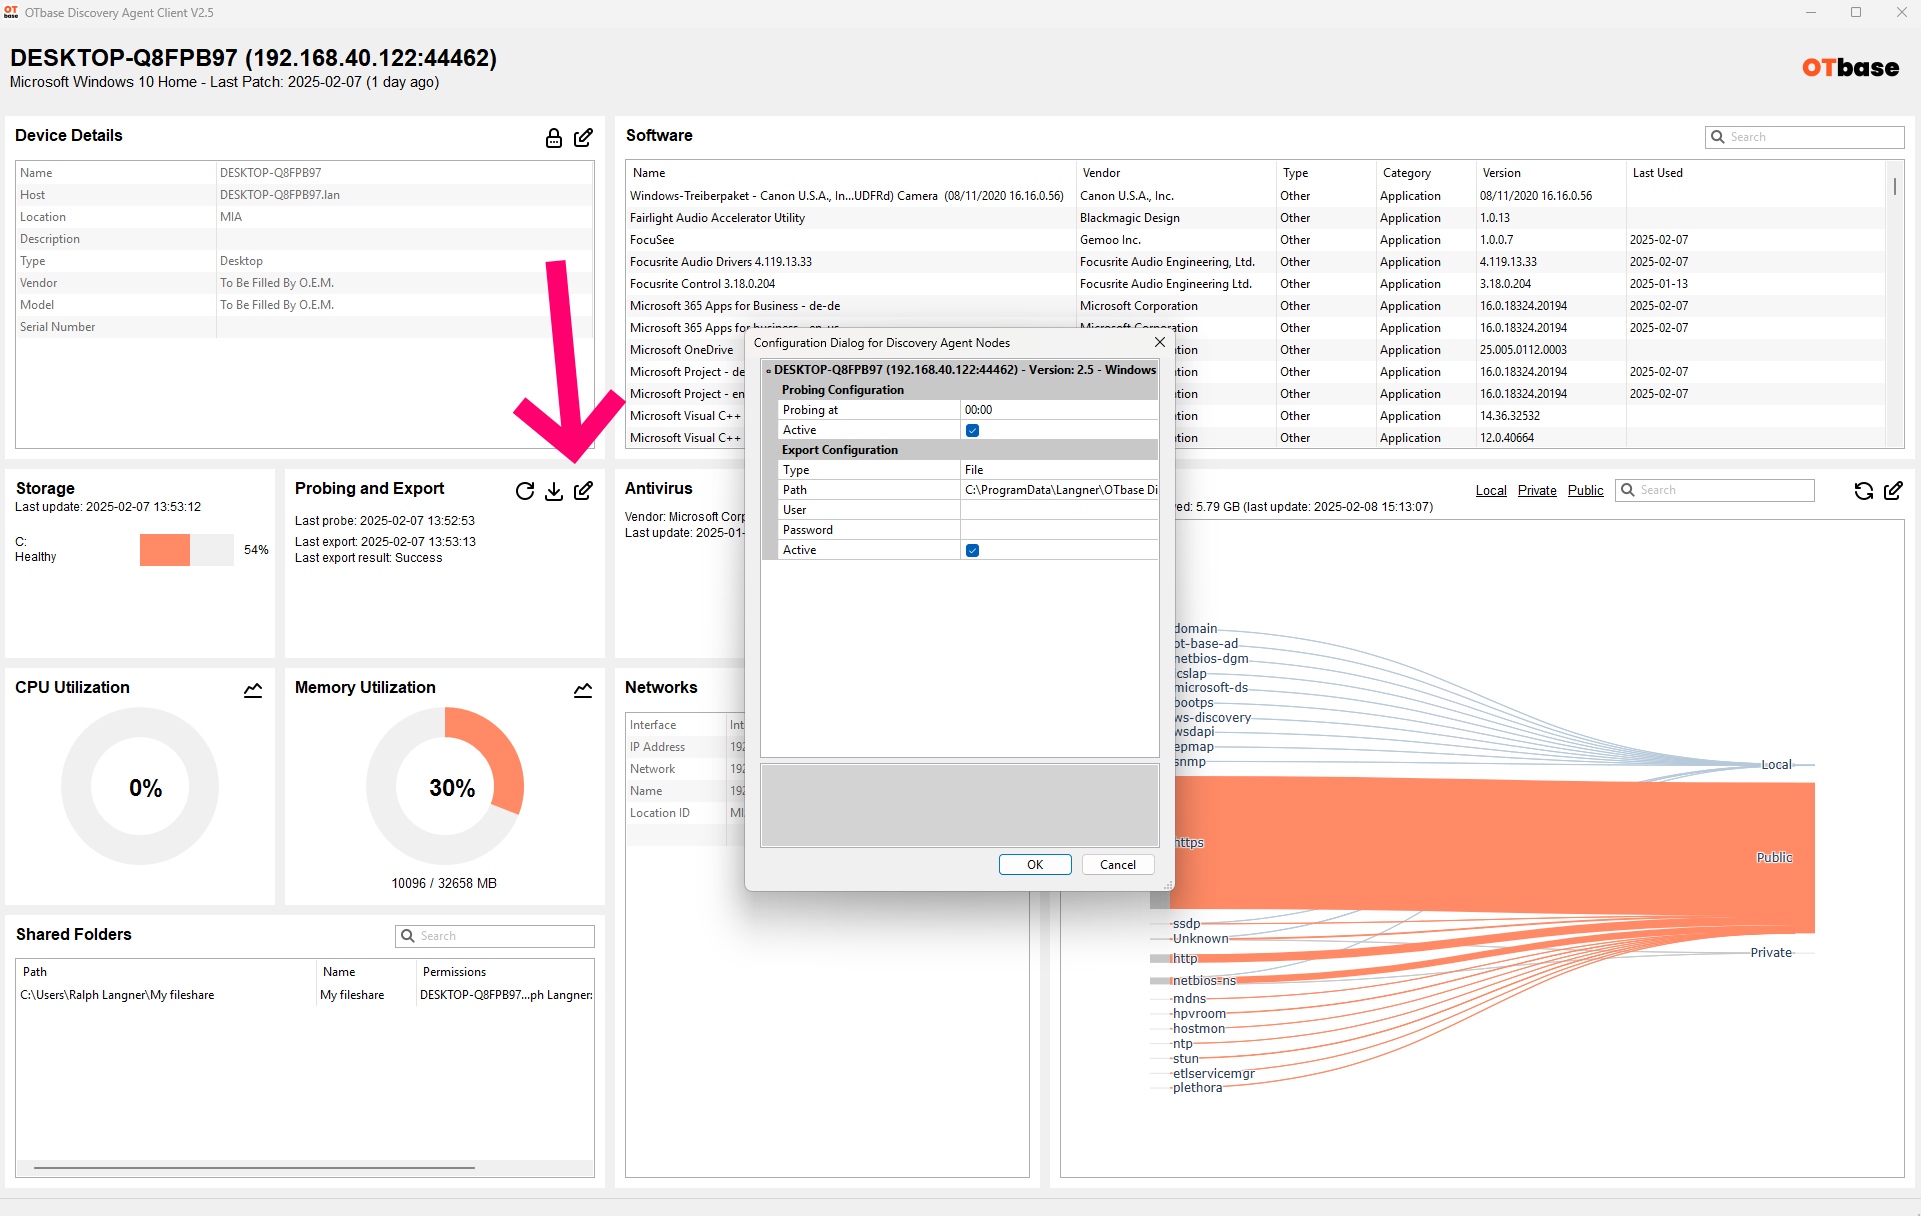This screenshot has width=1921, height=1216.
Task: Click Shared Folders horizontal scrollbar
Action: [254, 1167]
